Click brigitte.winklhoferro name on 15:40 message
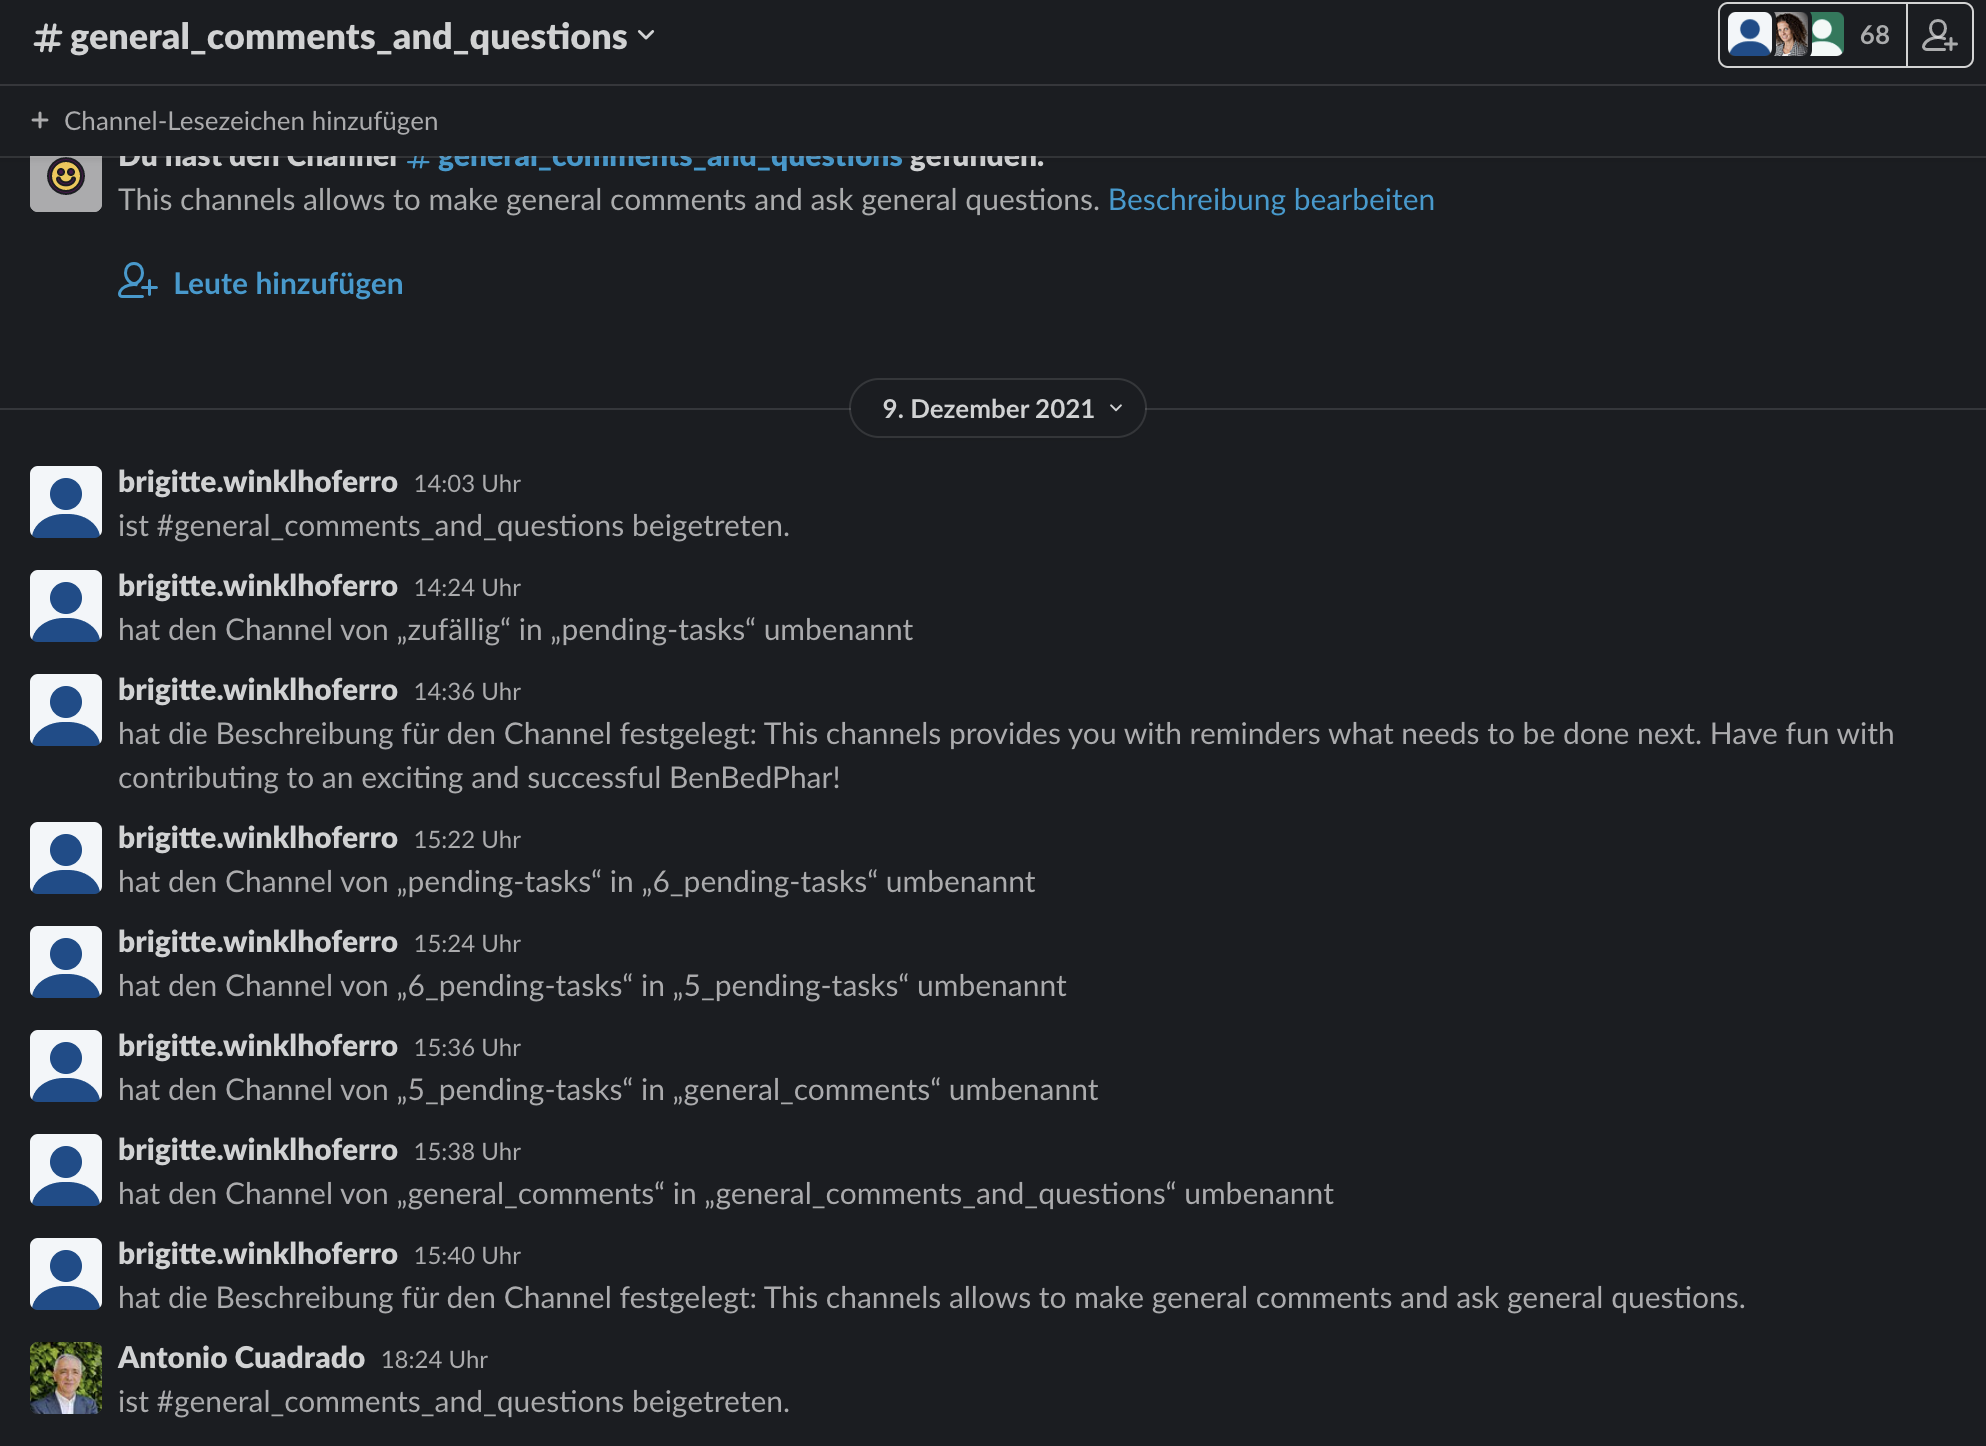 257,1254
